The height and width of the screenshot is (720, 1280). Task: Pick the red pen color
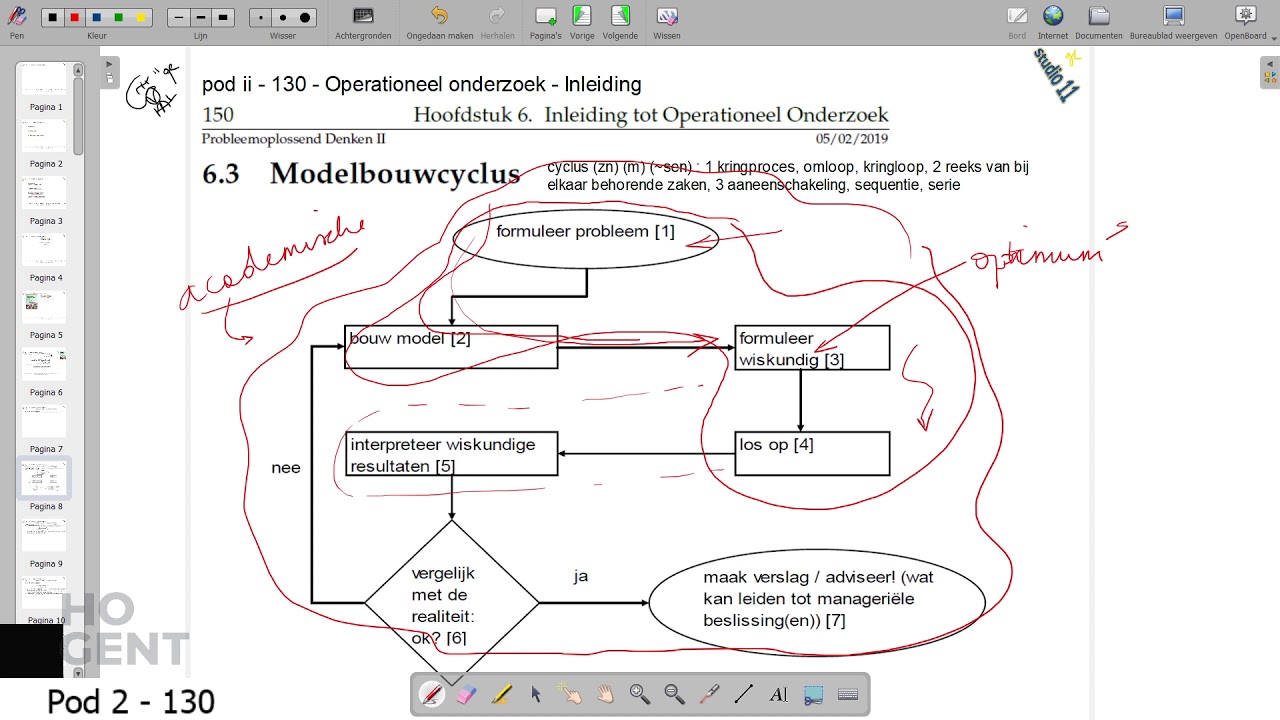point(74,18)
